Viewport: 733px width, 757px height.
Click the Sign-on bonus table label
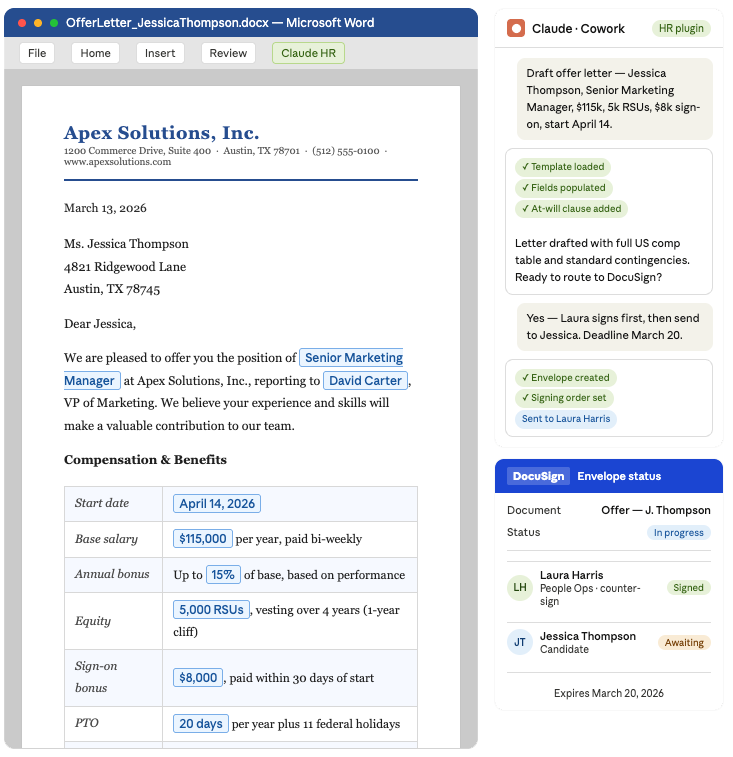96,677
